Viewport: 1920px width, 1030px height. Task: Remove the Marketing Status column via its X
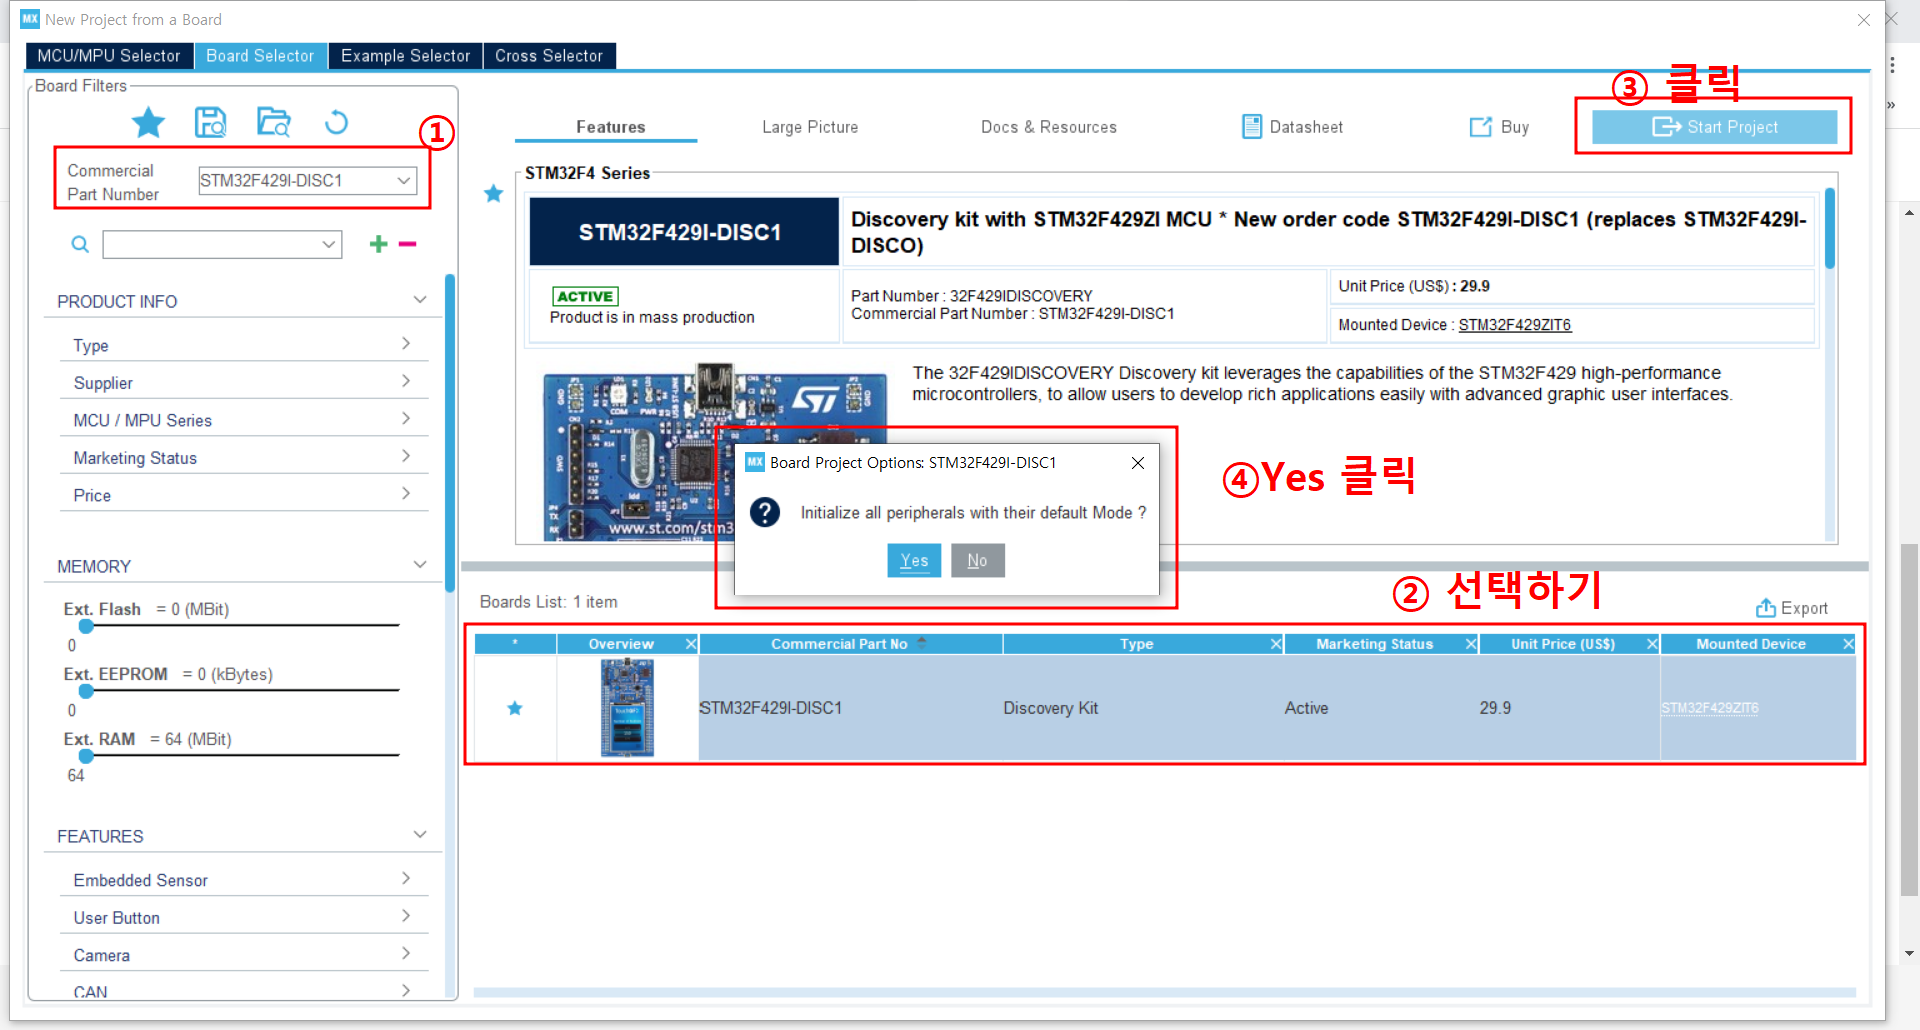click(1471, 644)
